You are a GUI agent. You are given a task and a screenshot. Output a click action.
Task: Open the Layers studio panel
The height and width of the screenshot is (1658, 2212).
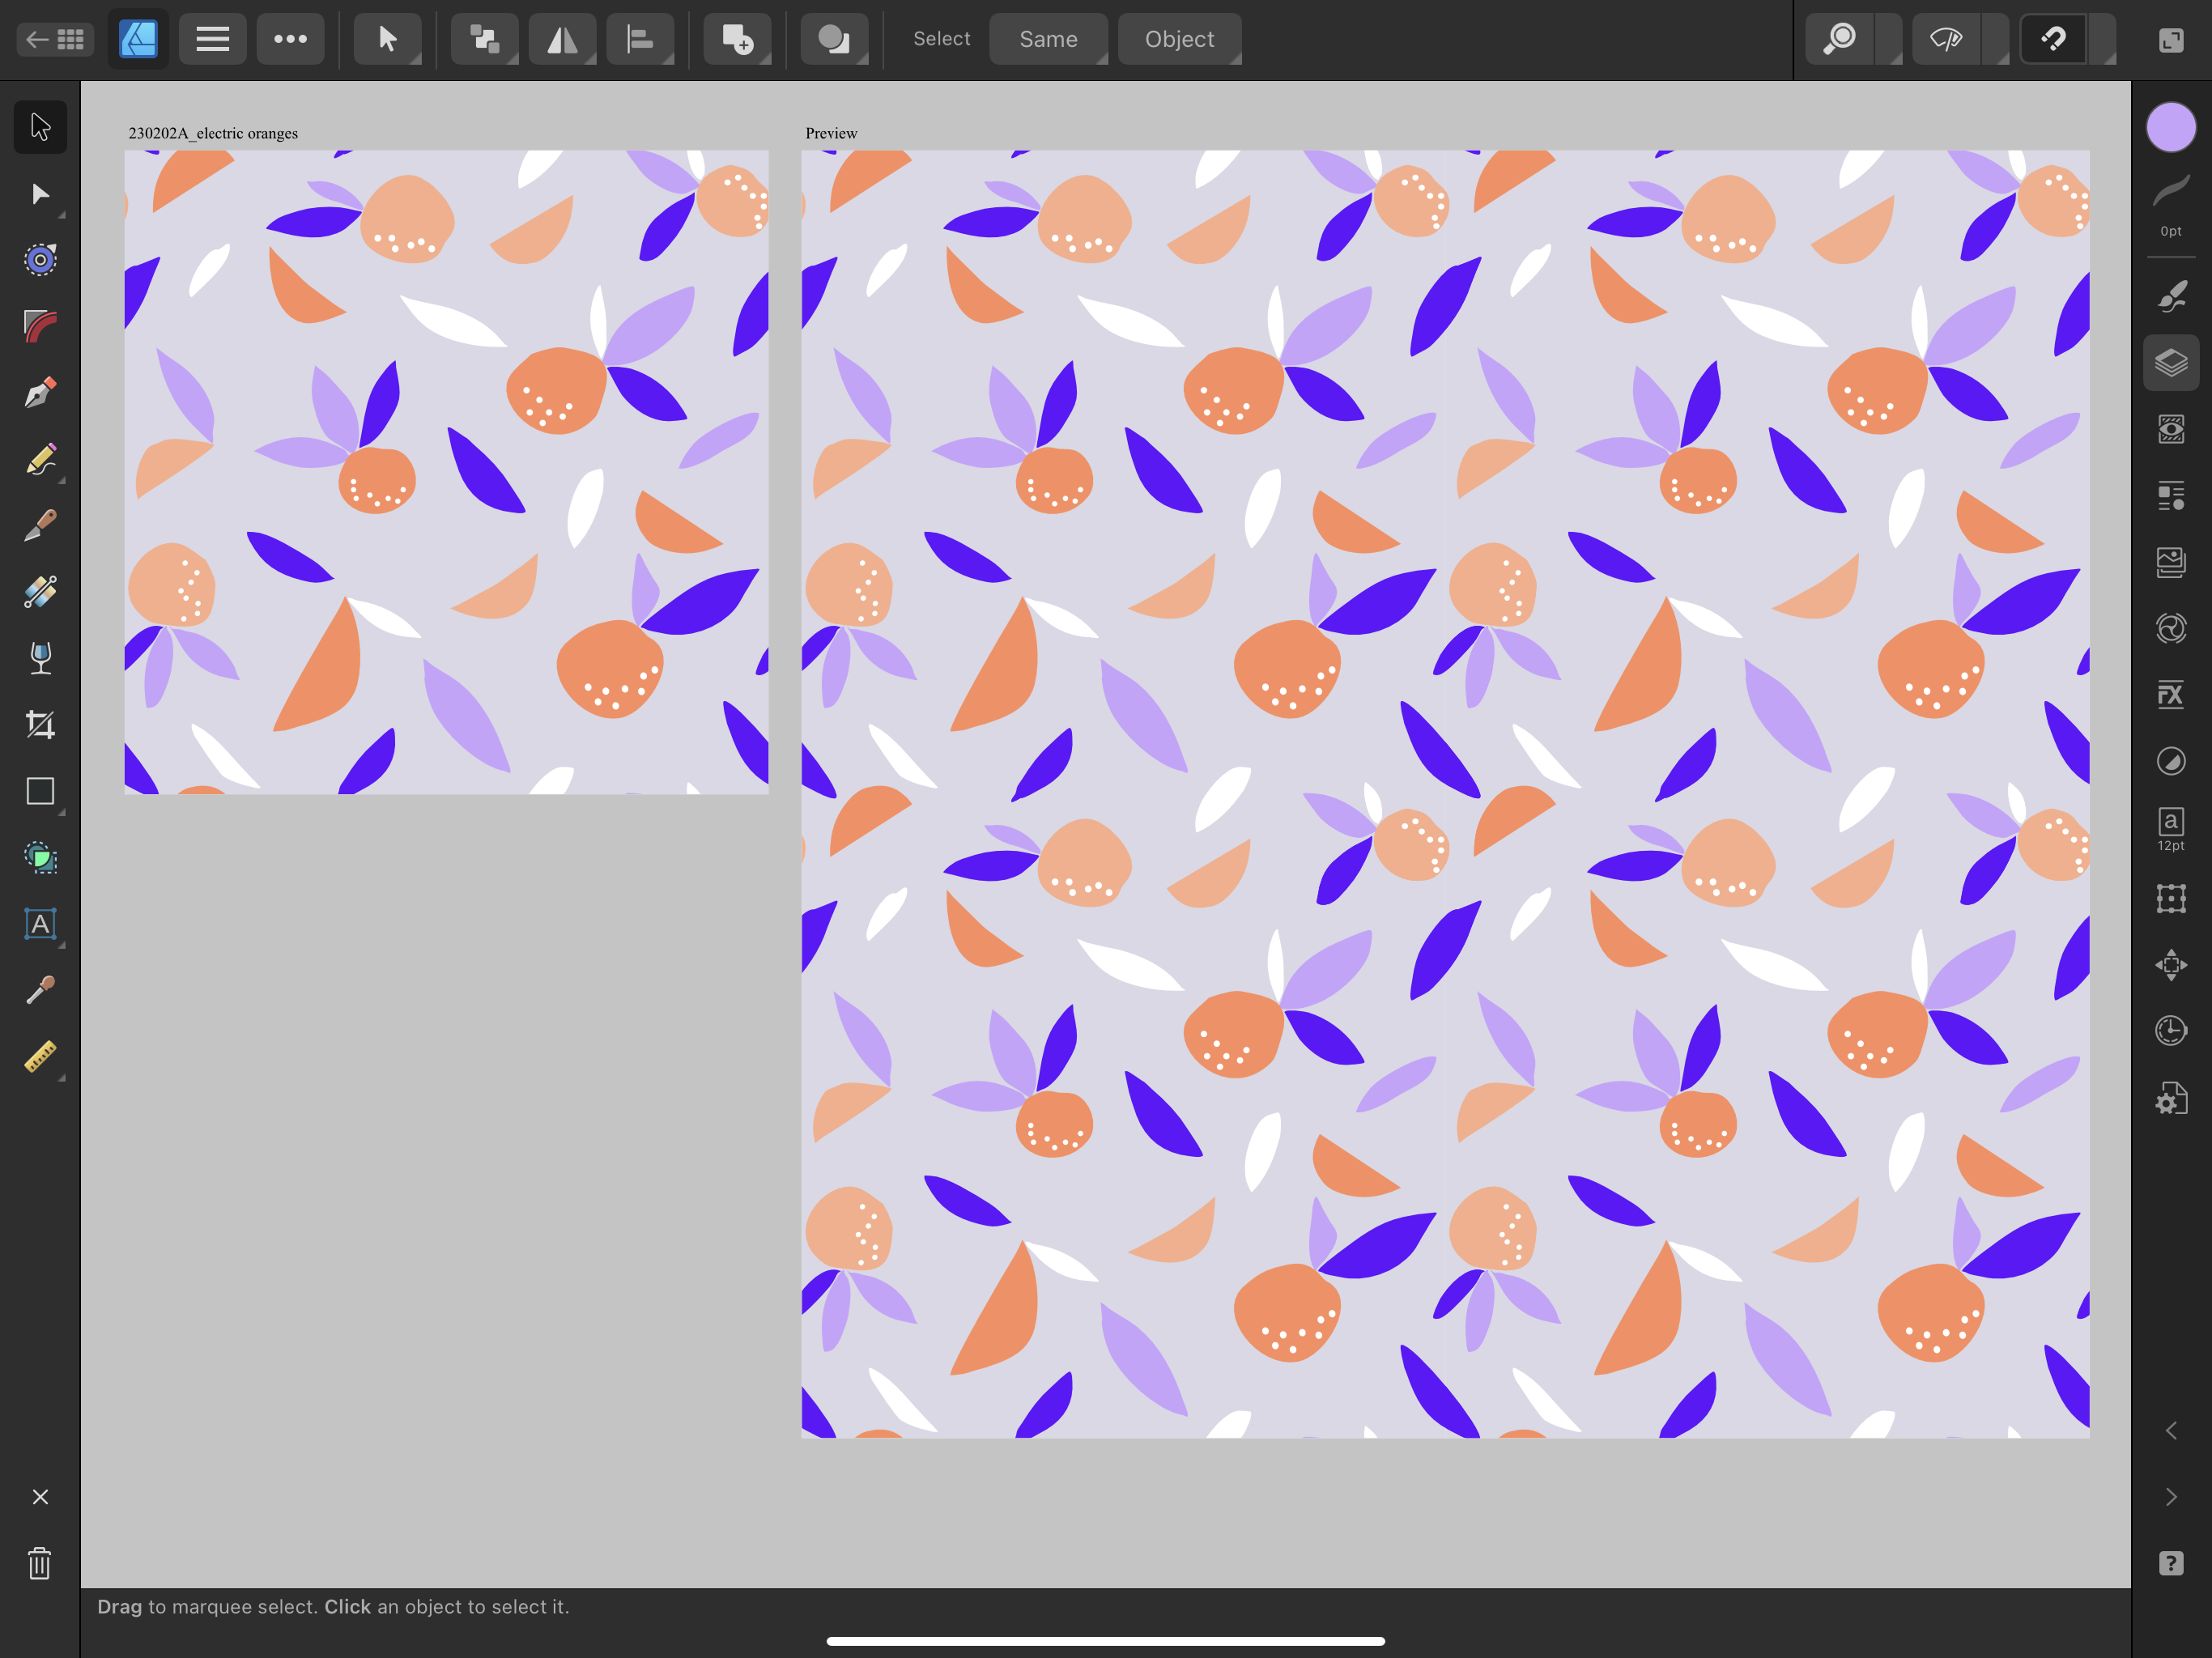pyautogui.click(x=2171, y=362)
